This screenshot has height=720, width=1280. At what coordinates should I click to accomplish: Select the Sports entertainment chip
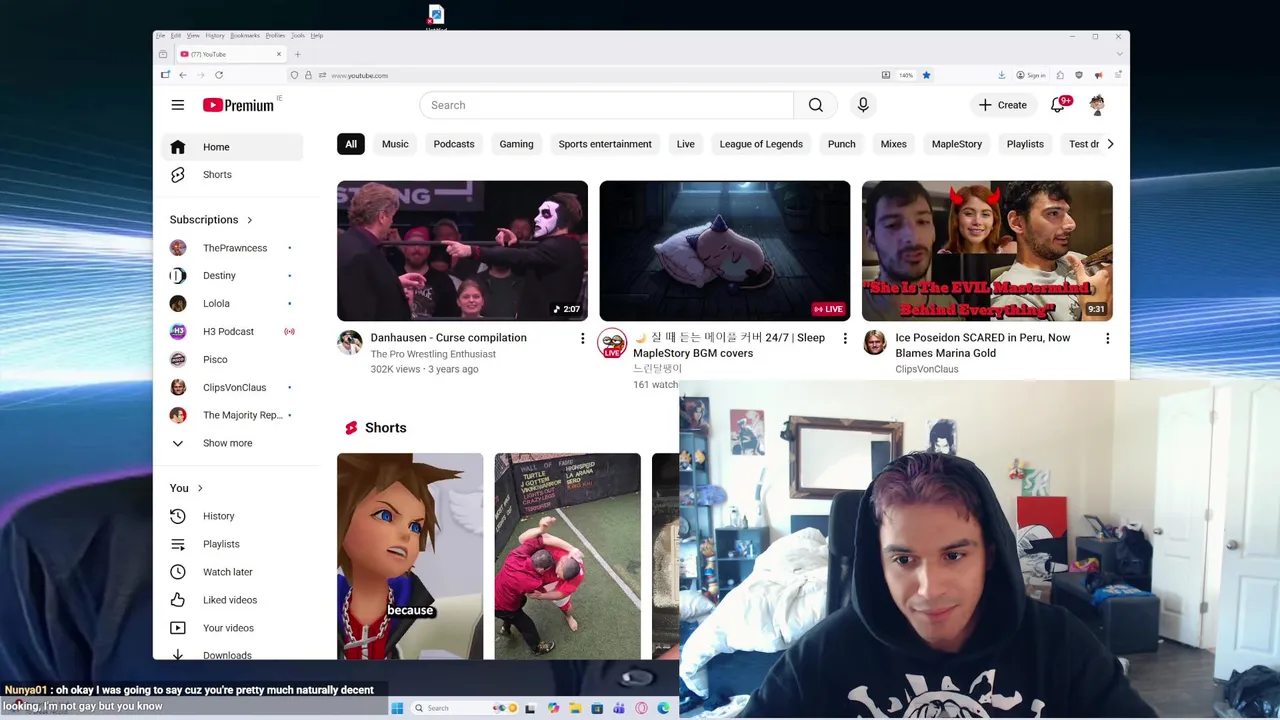coord(605,144)
